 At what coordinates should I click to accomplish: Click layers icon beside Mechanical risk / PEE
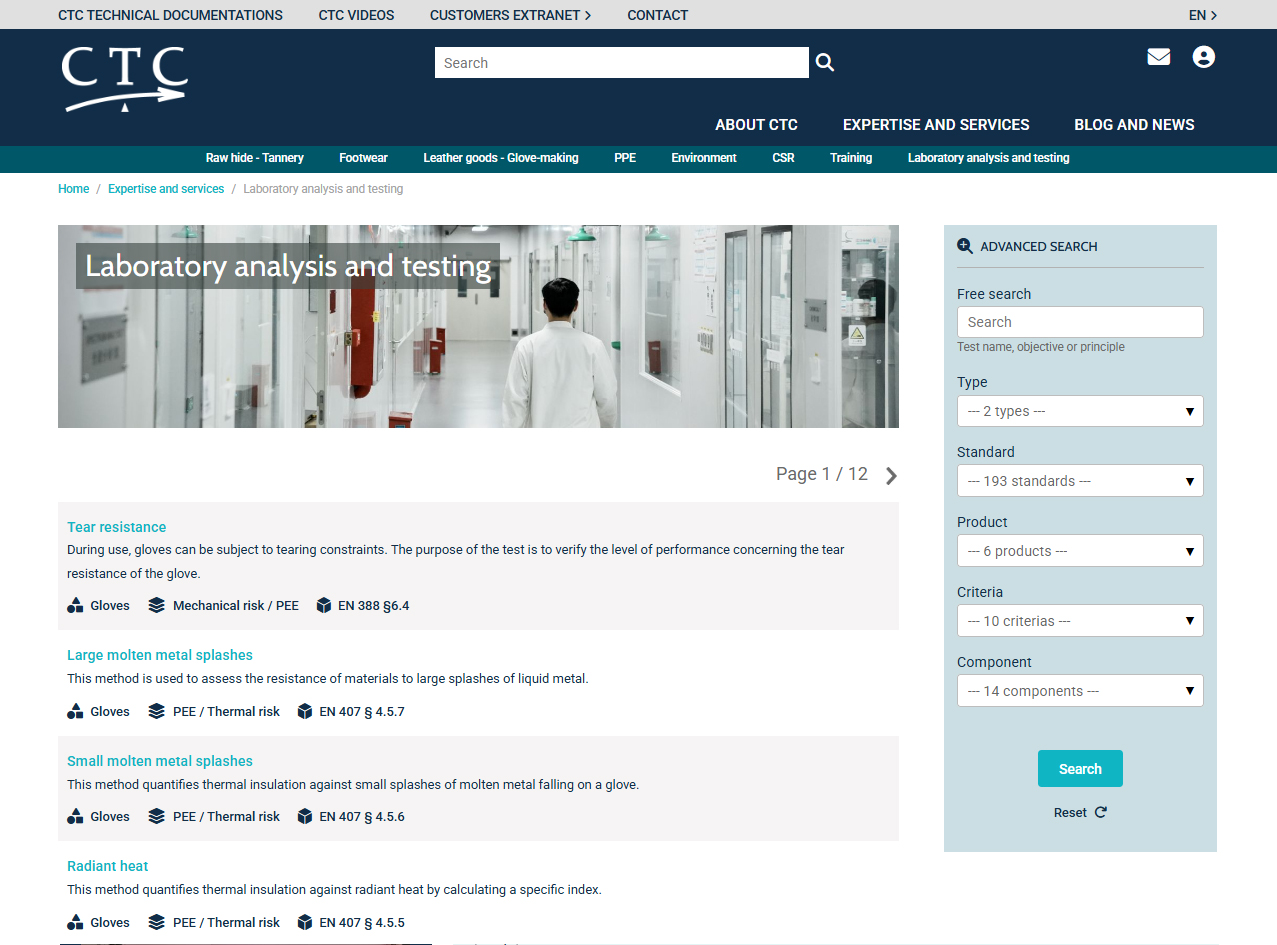(x=156, y=605)
